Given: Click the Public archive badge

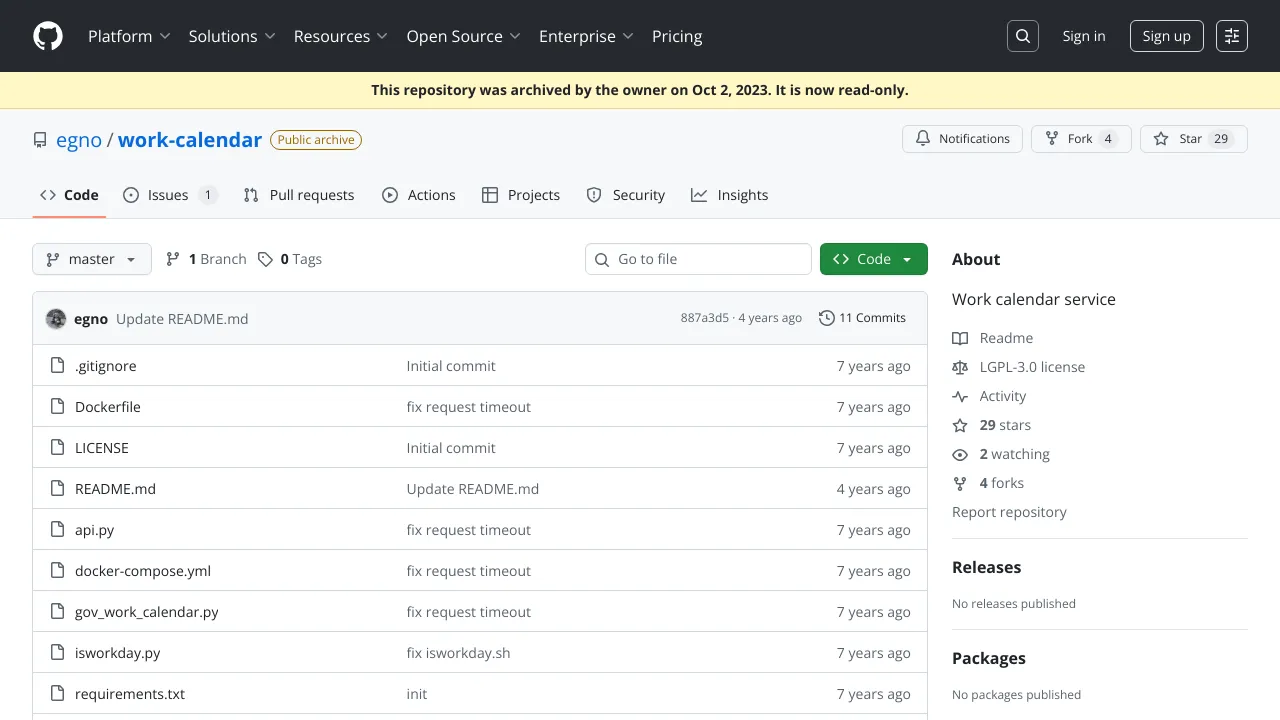Looking at the screenshot, I should pos(316,140).
